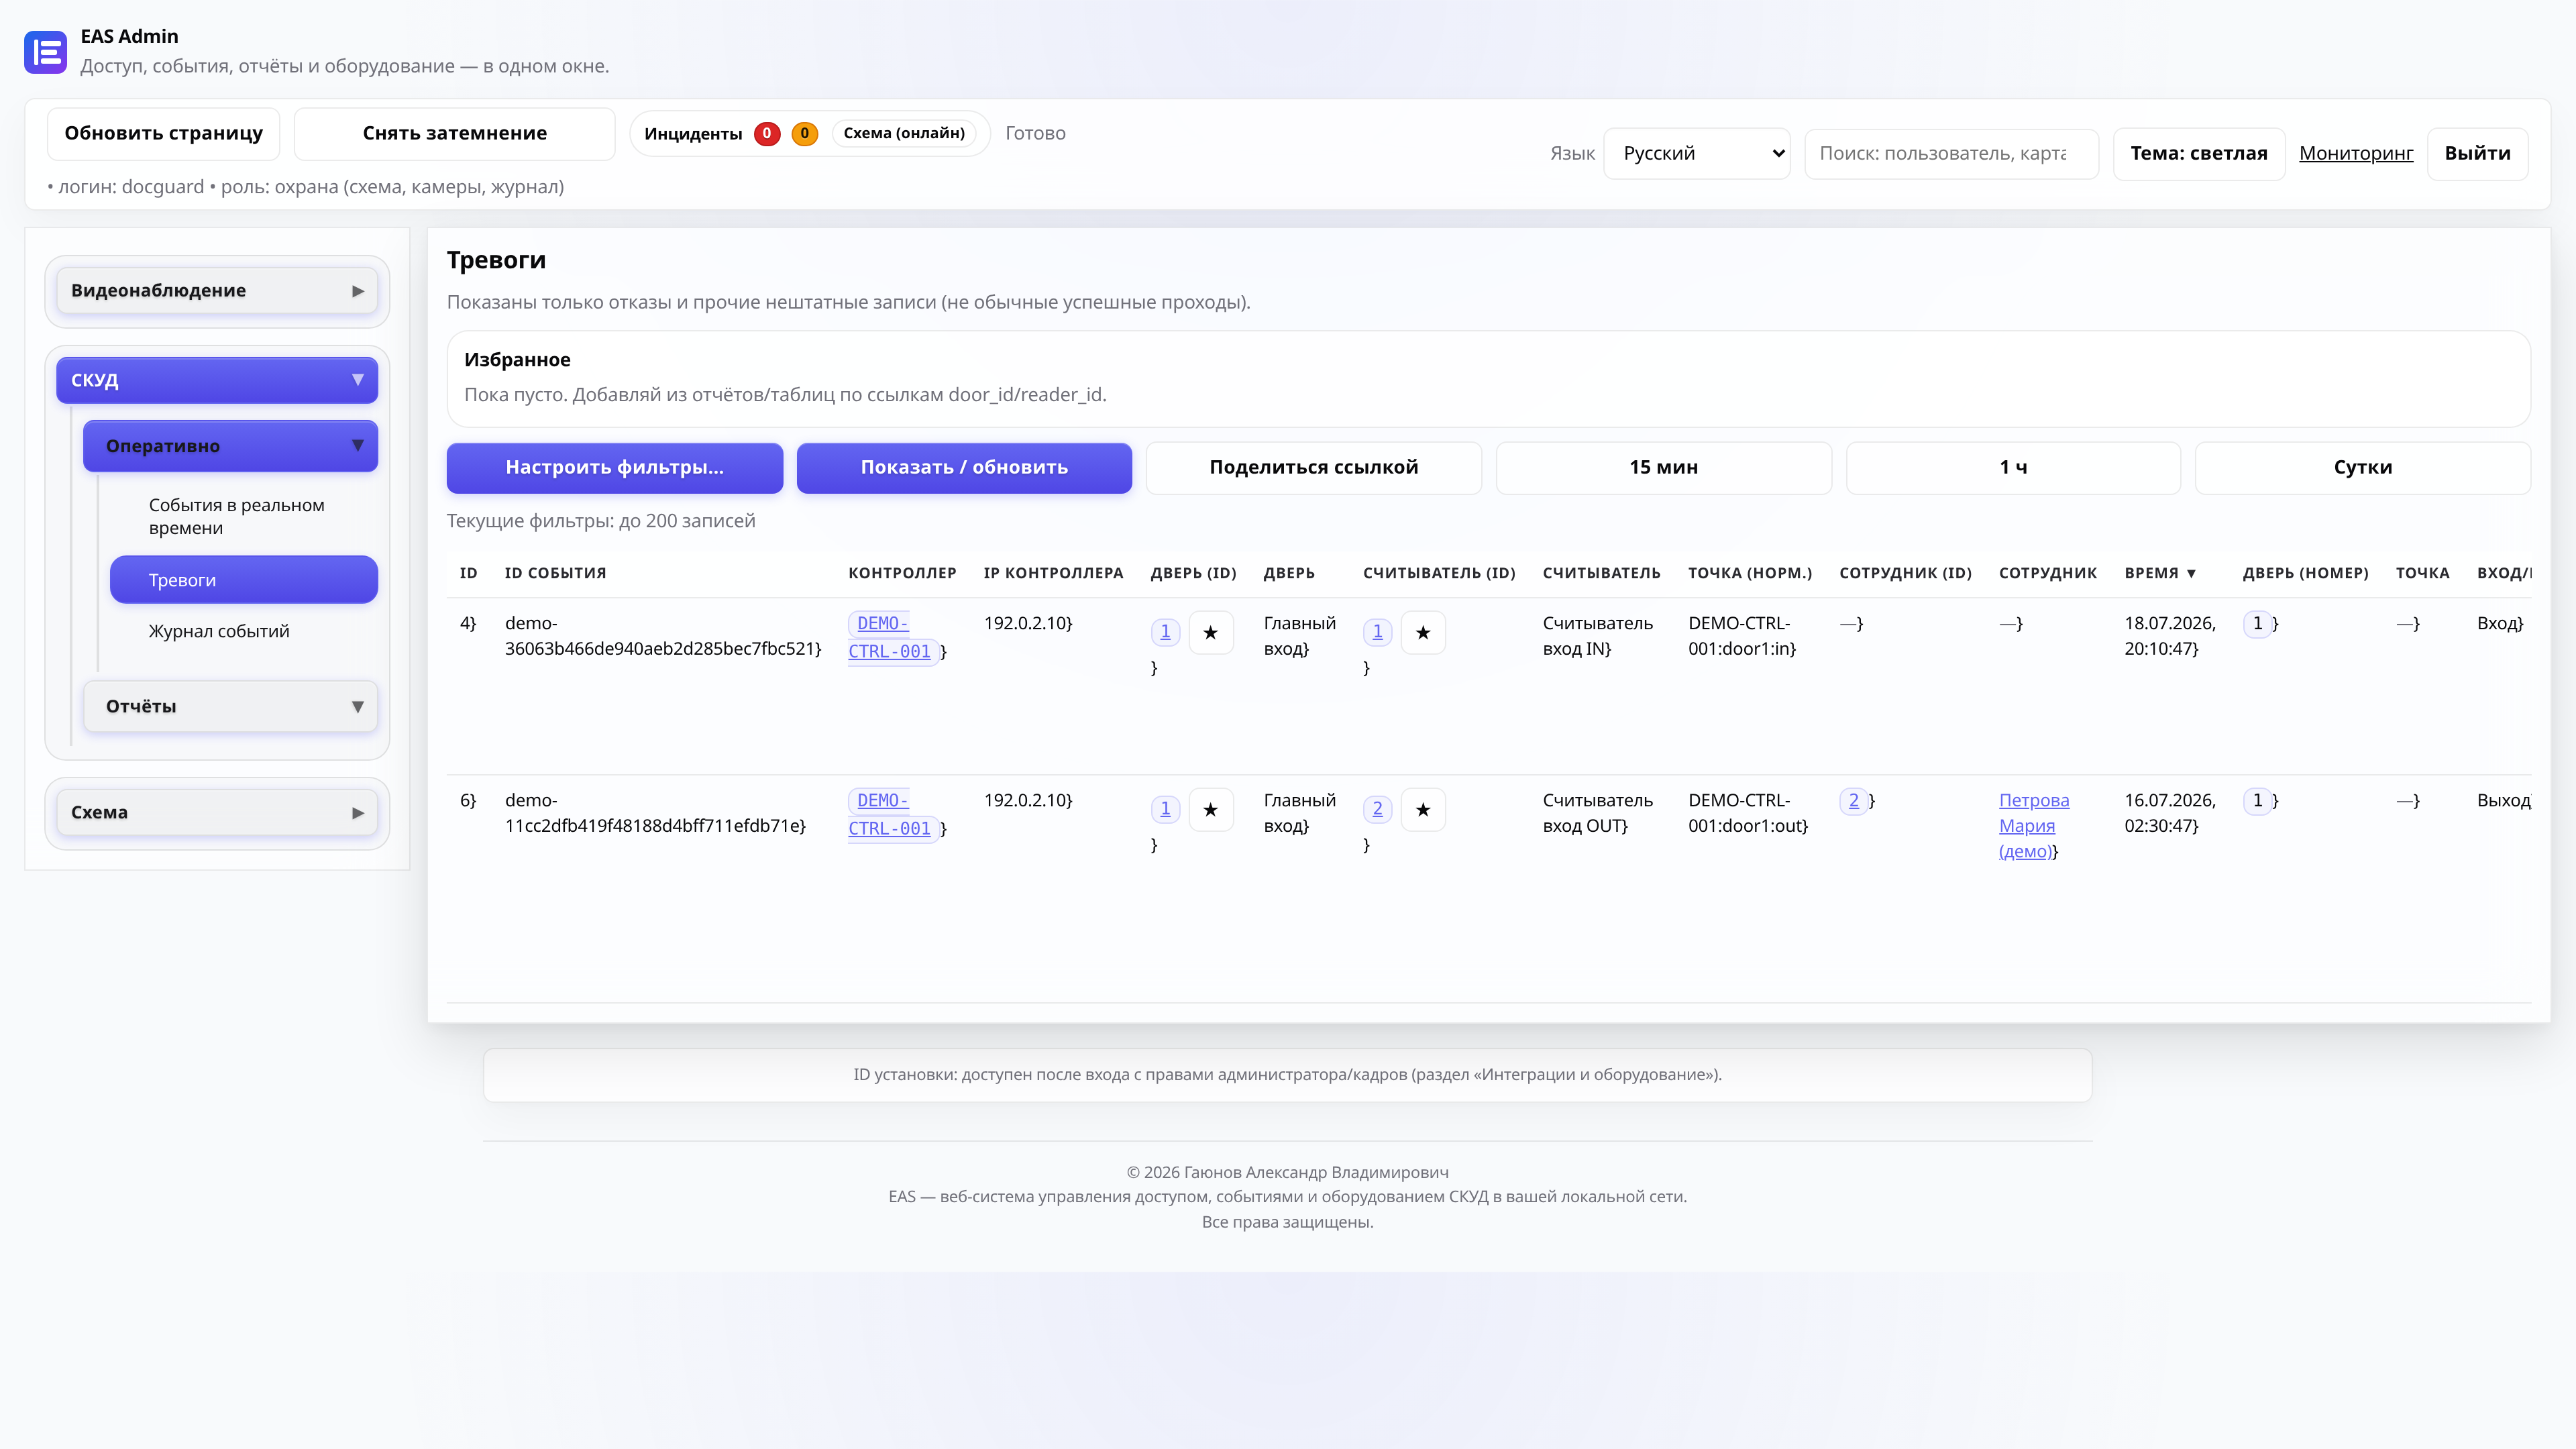Expand the Видеонаблюдение sidebar section
The image size is (2576, 1449).
point(216,291)
